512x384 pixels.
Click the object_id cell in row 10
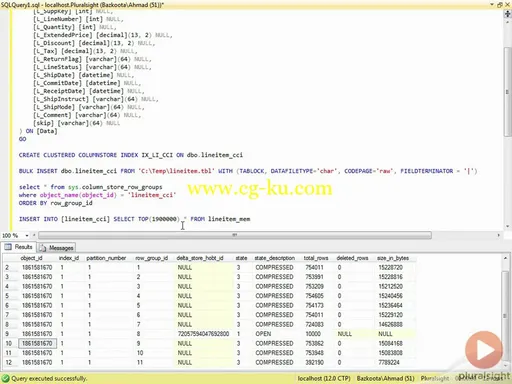37,343
